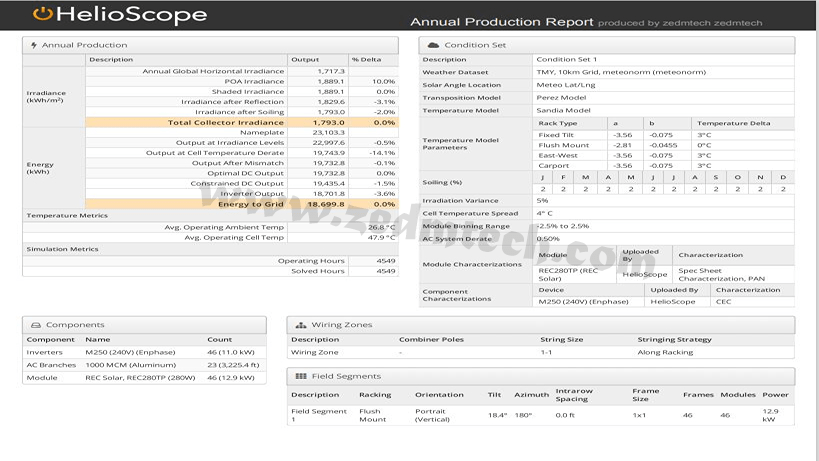Select the CEC characterization value
819x461 pixels.
723,302
